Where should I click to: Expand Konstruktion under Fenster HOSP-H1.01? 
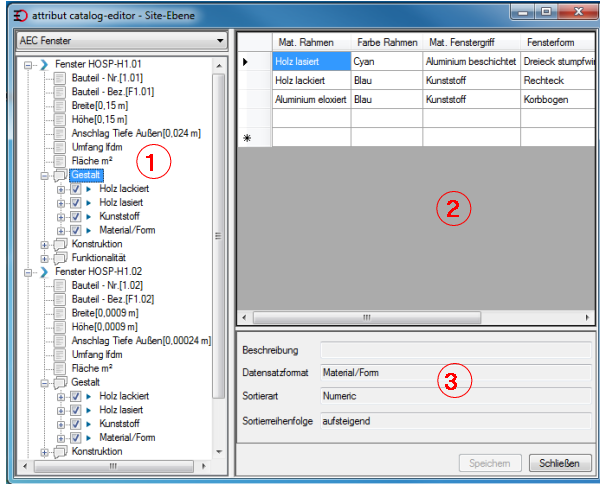pos(45,245)
